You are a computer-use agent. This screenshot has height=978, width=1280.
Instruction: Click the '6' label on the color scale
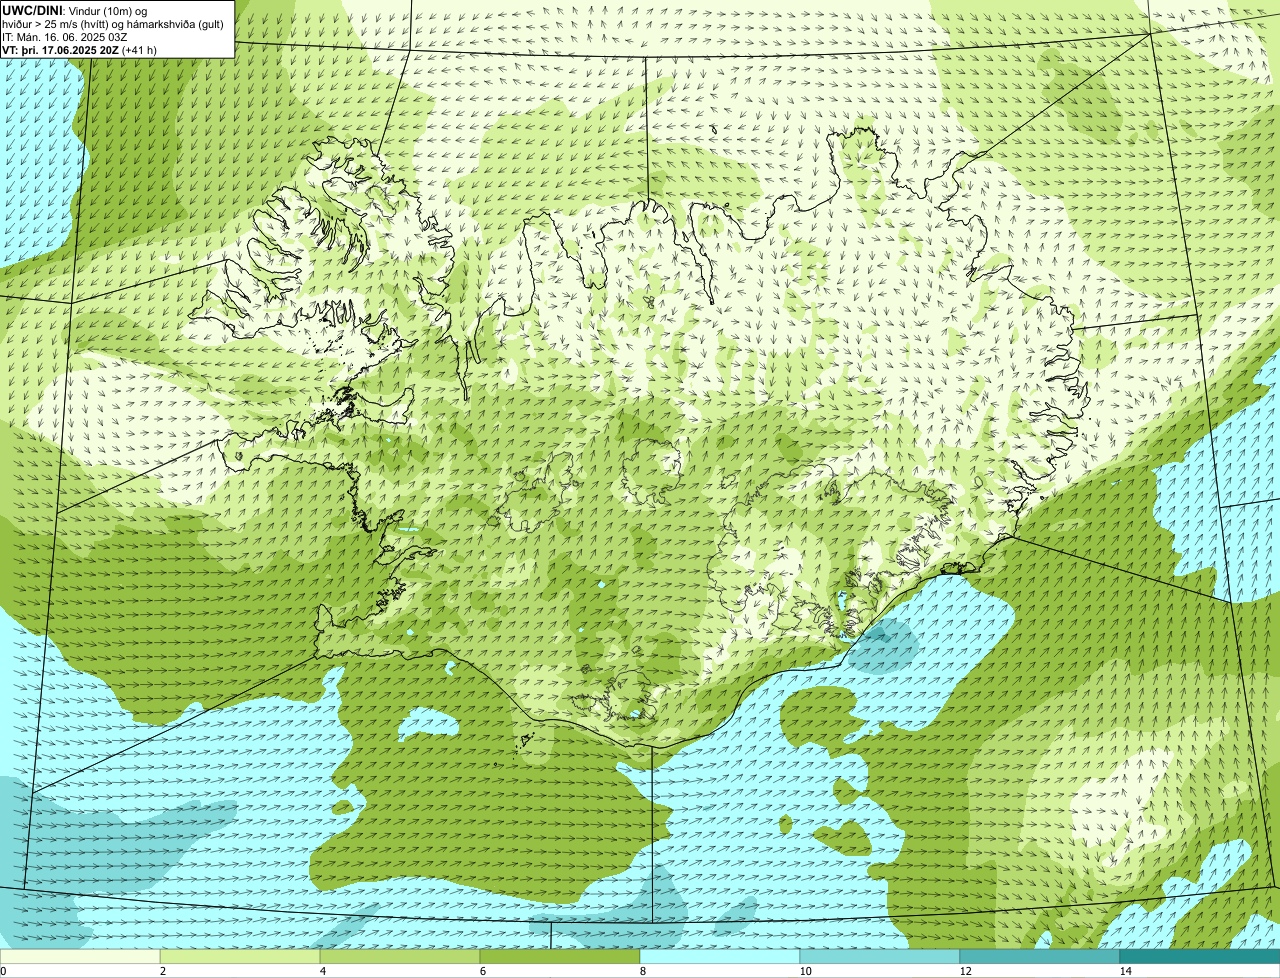pos(482,971)
